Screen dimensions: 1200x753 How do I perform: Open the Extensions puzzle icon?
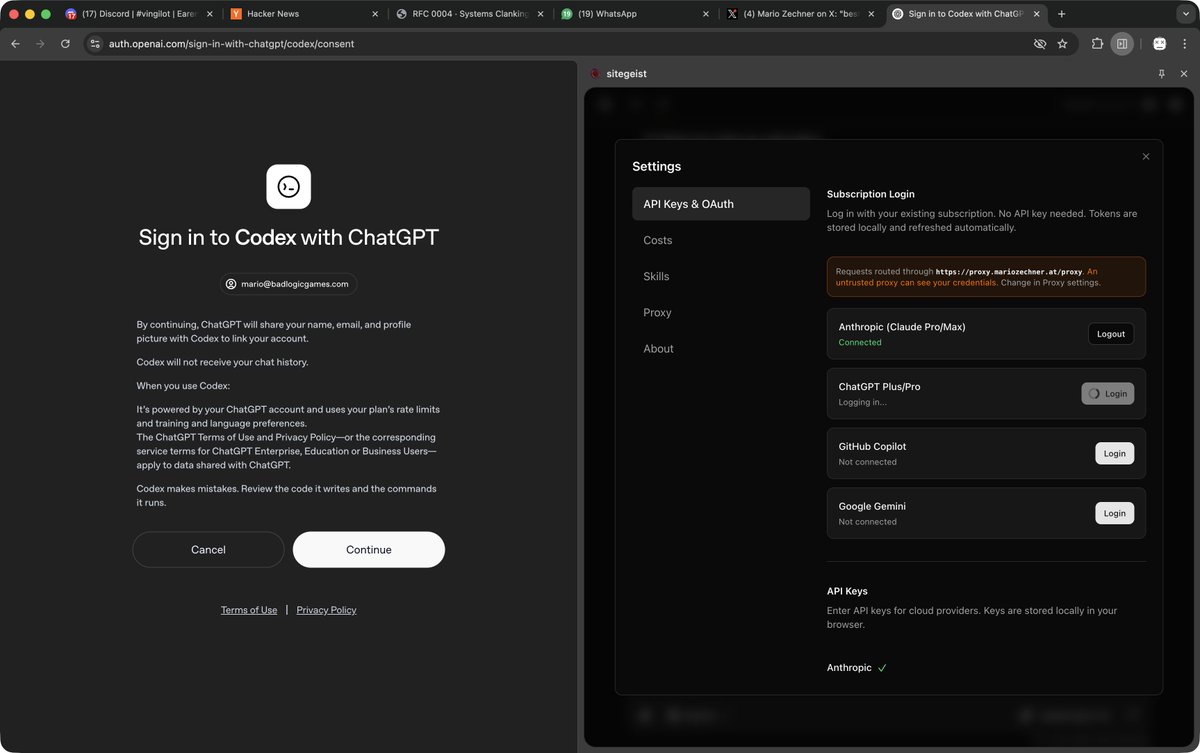(1097, 44)
